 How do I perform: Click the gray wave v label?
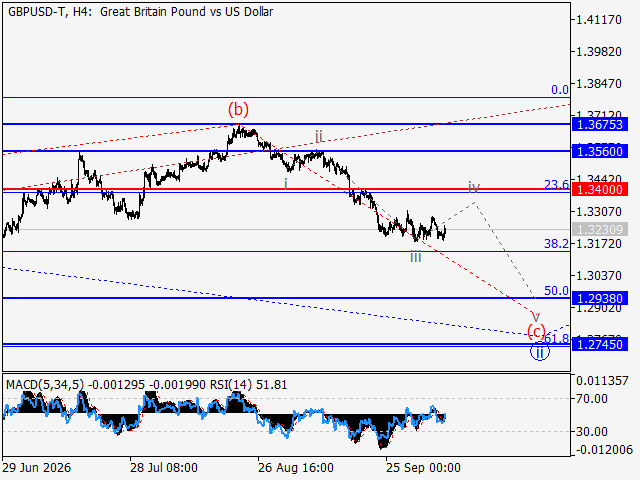(536, 316)
